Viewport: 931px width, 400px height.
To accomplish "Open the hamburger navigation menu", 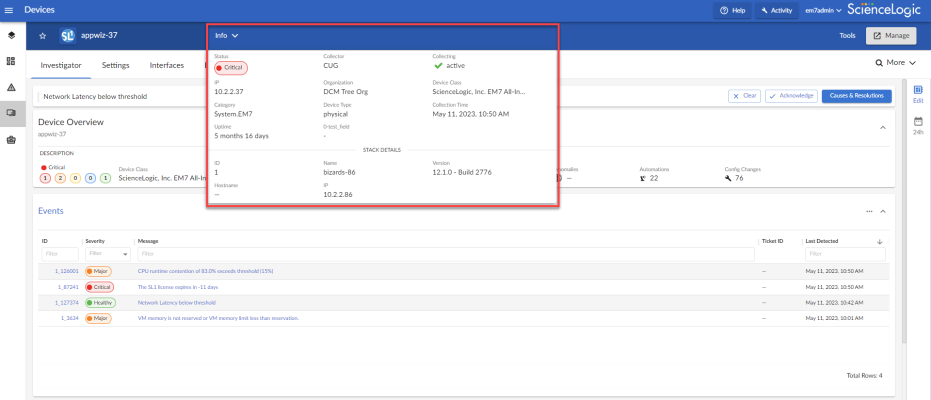I will [10, 9].
